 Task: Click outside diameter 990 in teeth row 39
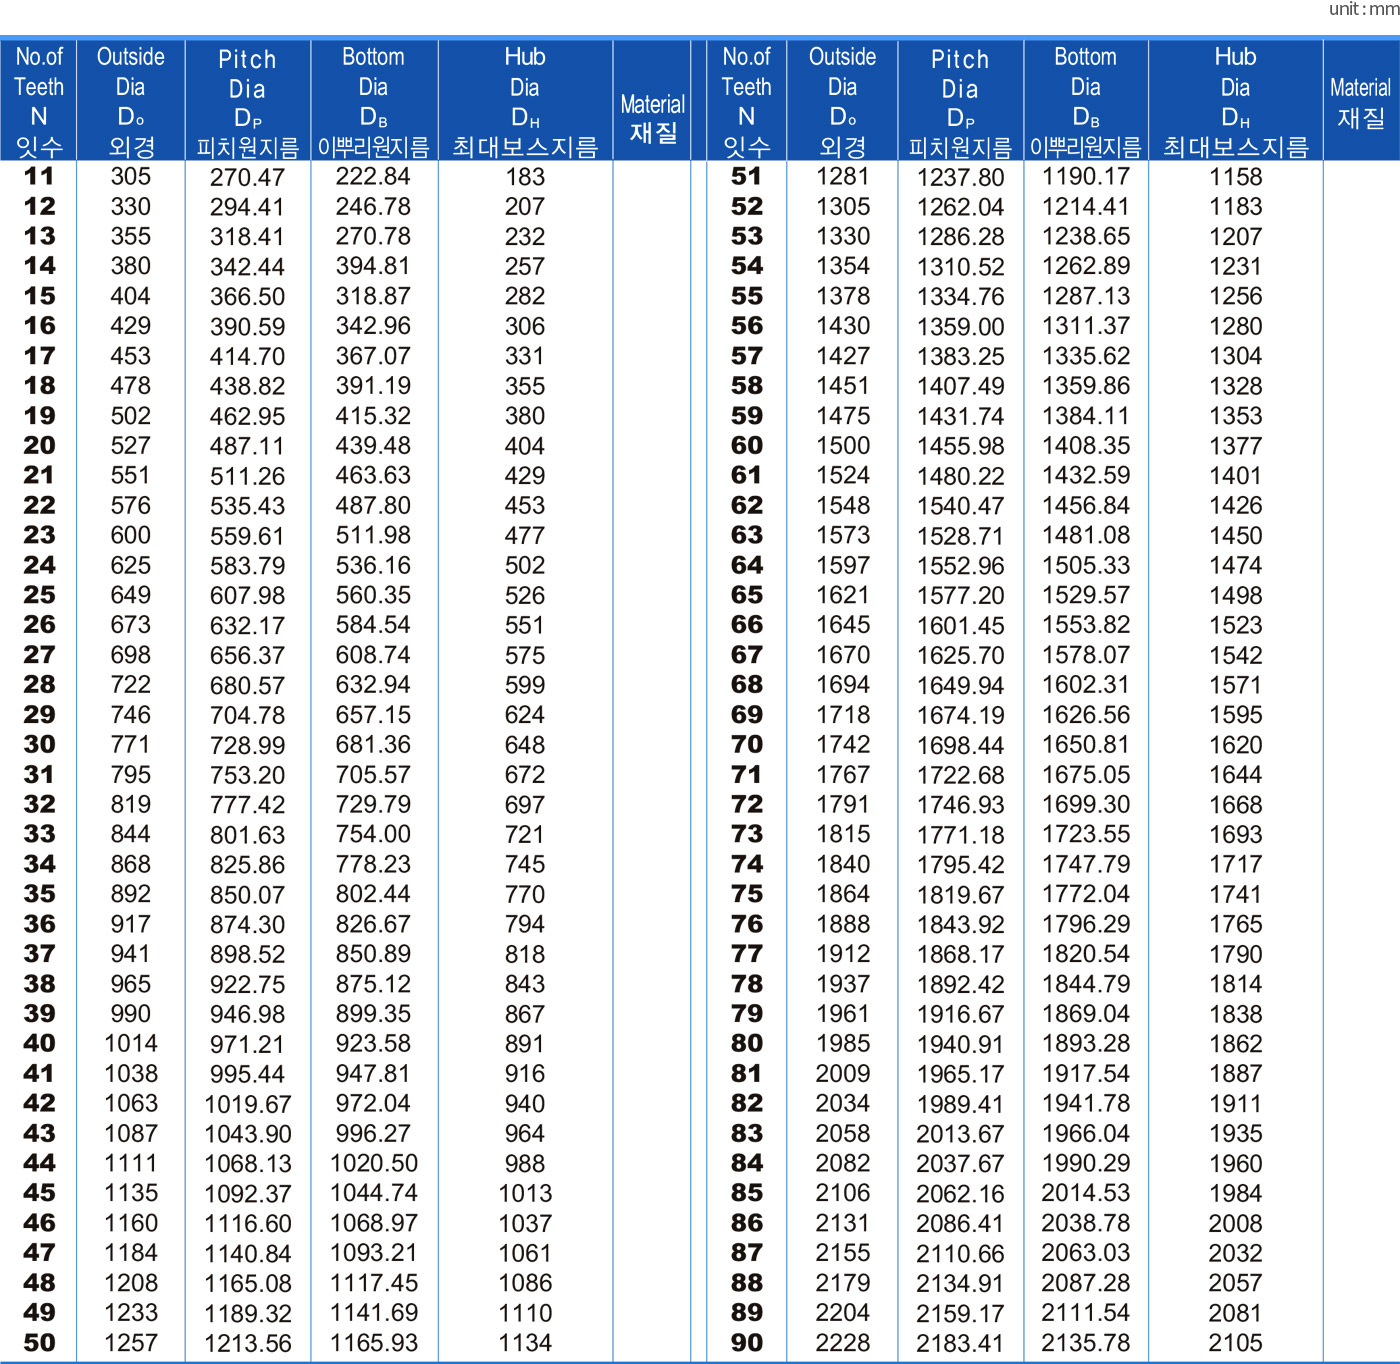pyautogui.click(x=131, y=1014)
